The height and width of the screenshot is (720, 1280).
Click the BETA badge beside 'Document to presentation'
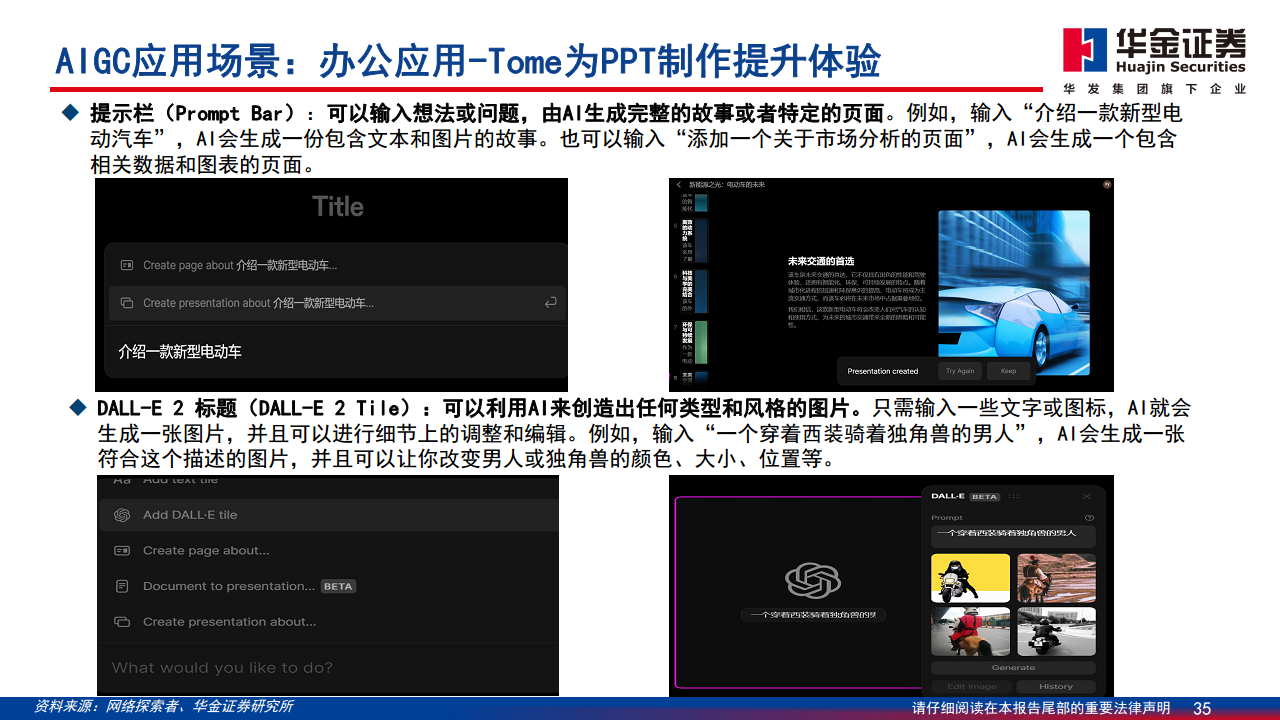click(x=338, y=586)
